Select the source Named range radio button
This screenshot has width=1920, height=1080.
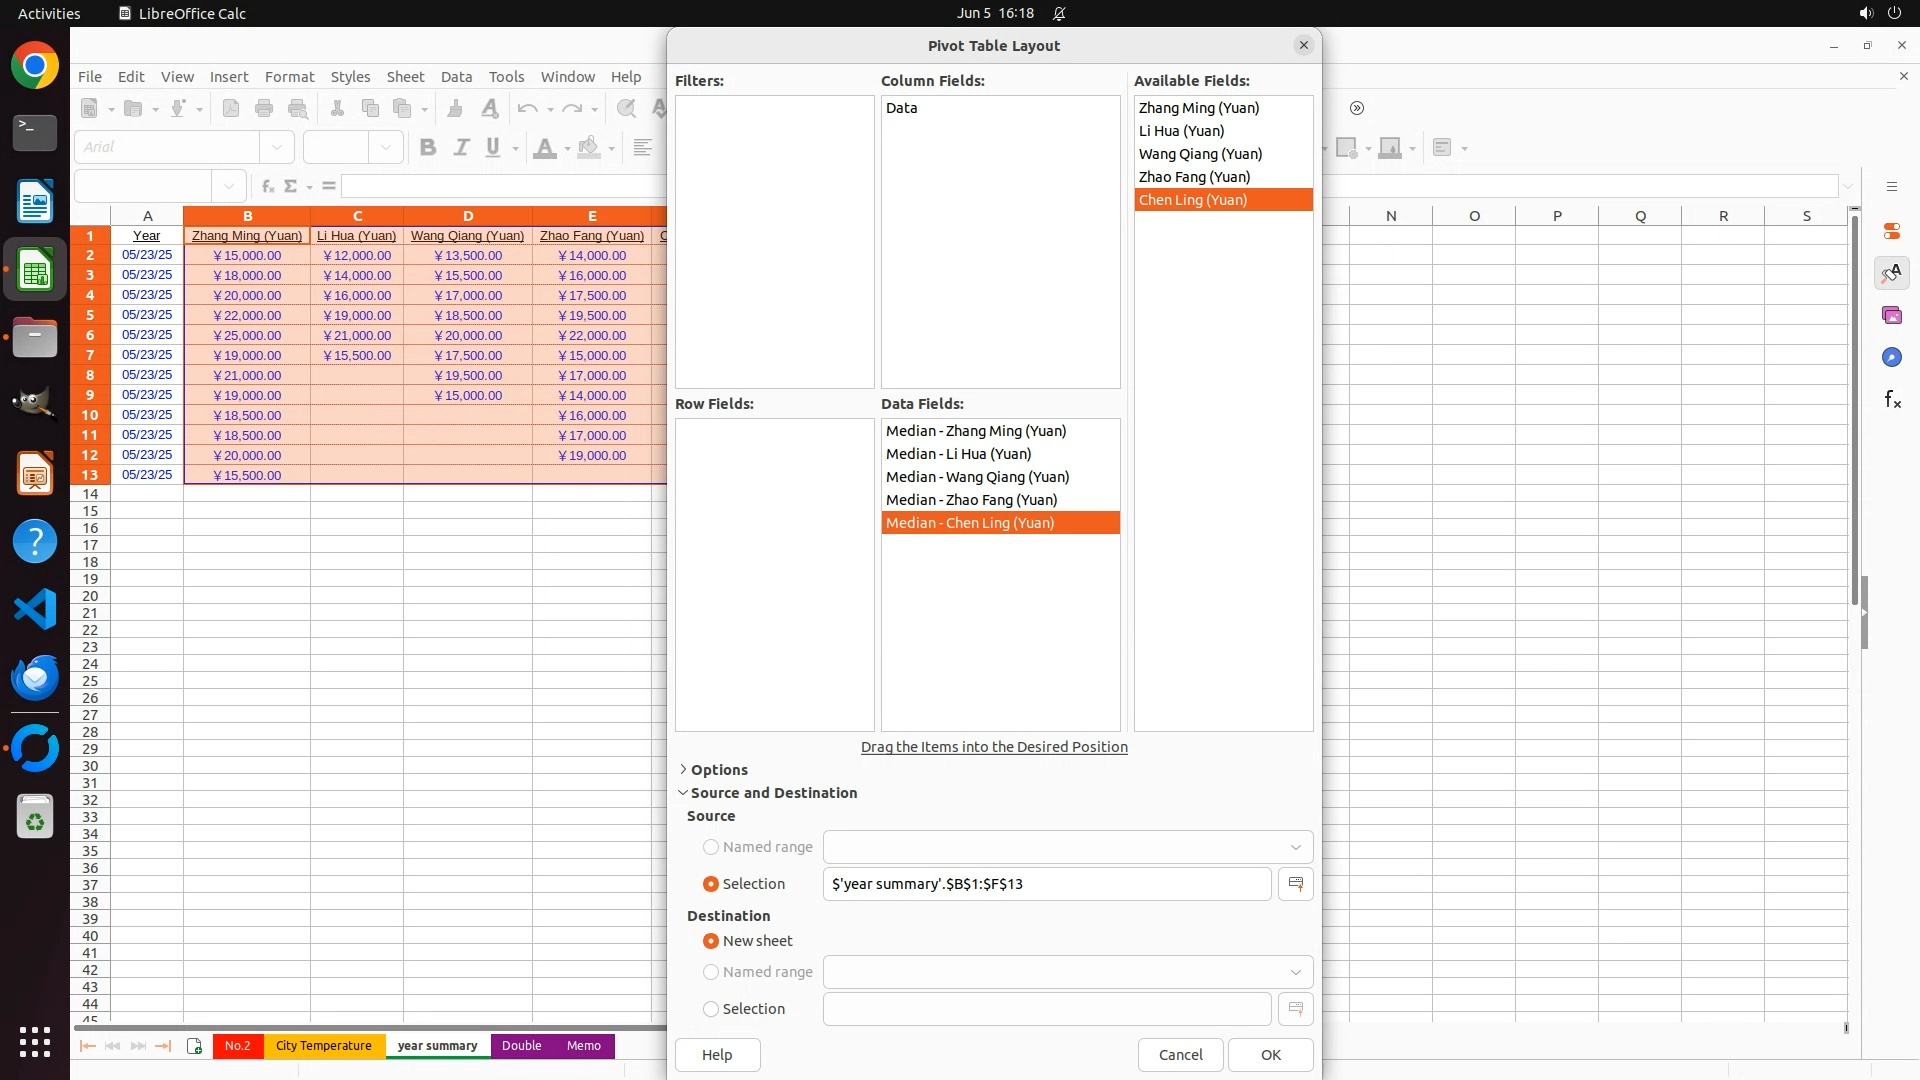[711, 847]
